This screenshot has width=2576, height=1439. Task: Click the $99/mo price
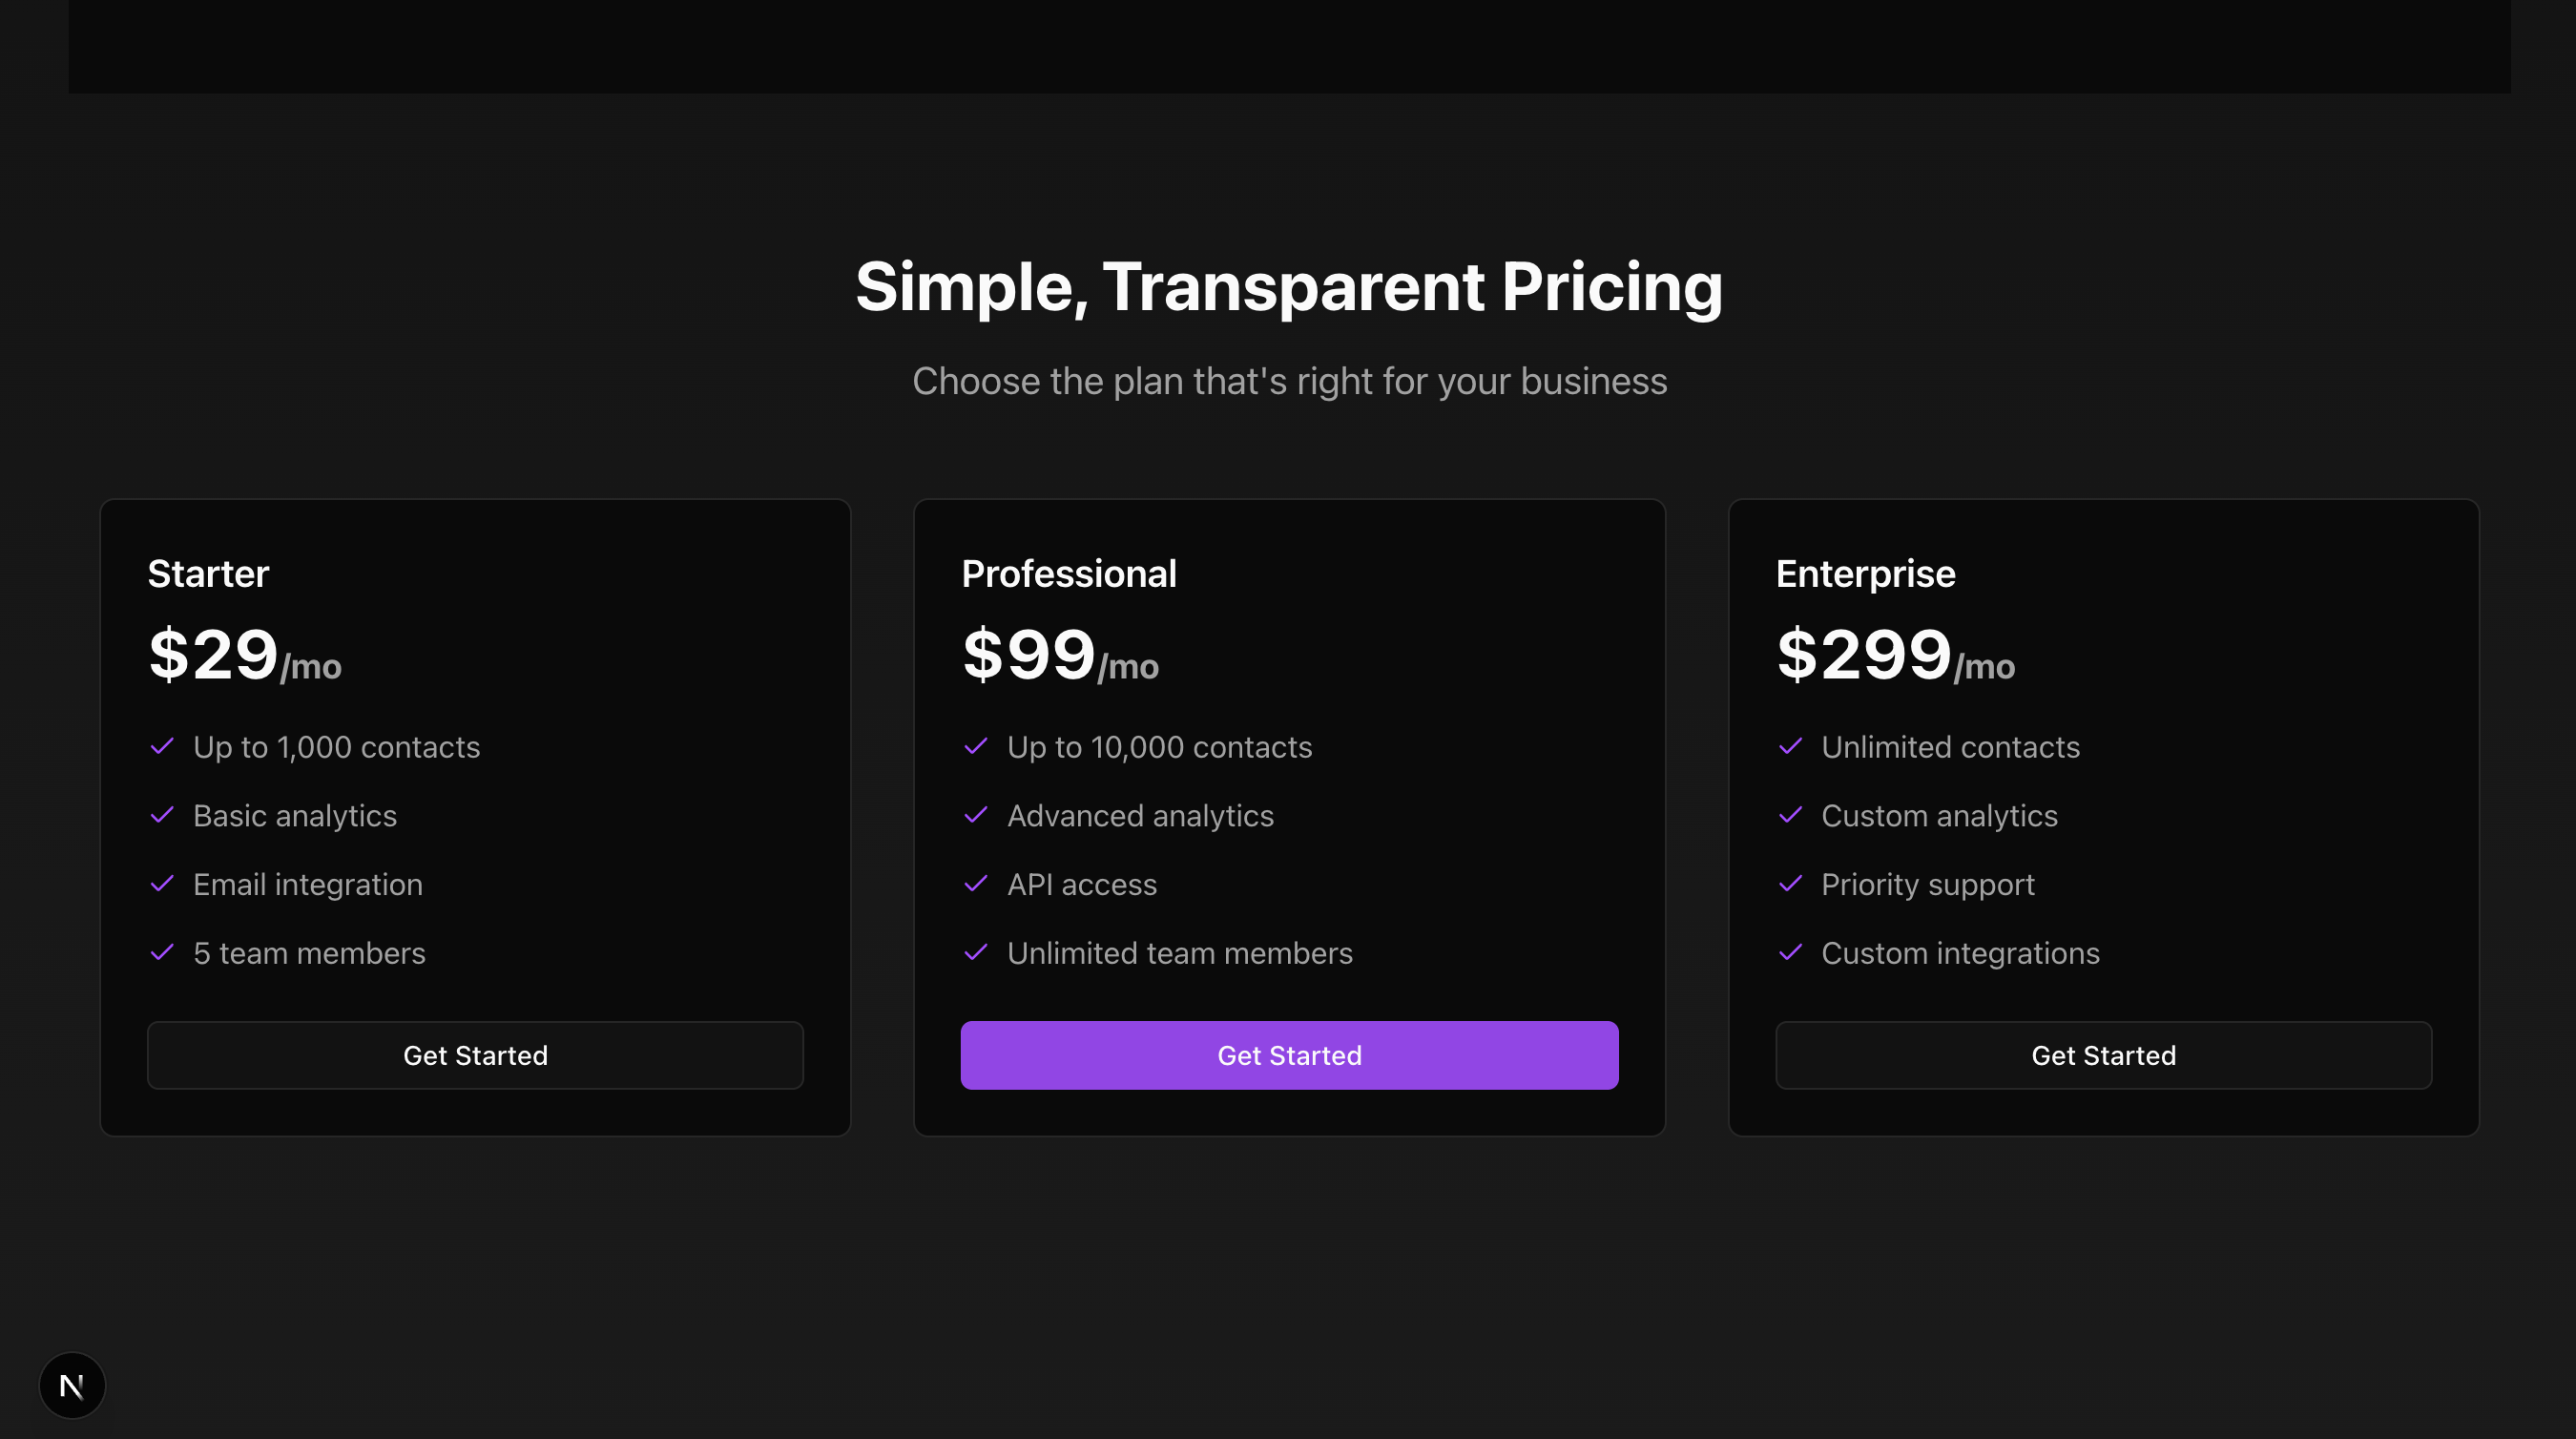[x=1060, y=655]
